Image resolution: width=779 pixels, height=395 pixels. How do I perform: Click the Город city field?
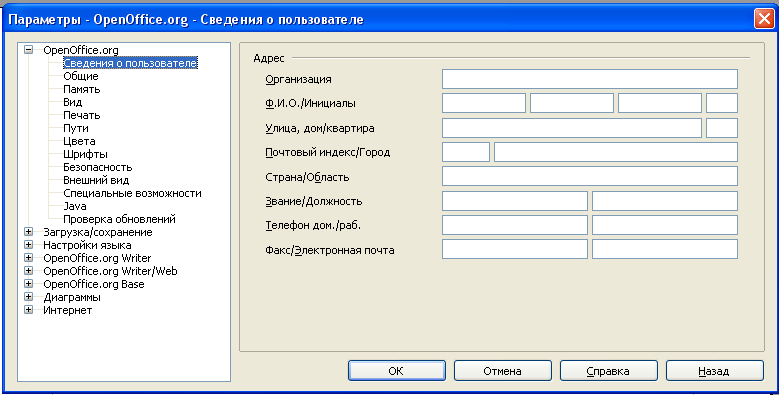click(616, 152)
